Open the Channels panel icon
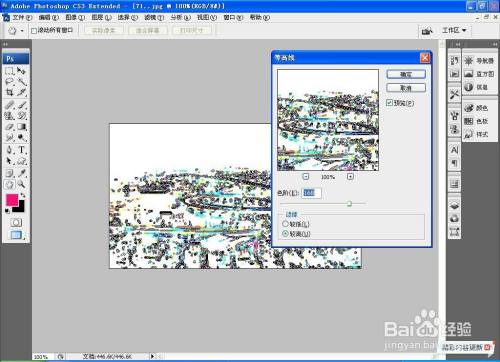Screen dimensions: 500x362 tap(454, 219)
